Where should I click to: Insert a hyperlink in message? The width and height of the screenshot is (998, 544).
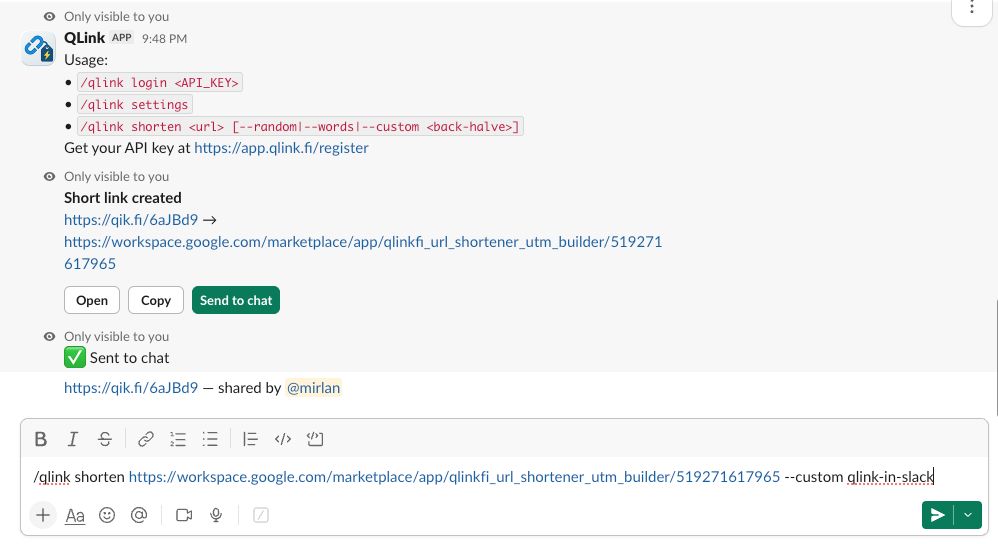click(x=146, y=439)
